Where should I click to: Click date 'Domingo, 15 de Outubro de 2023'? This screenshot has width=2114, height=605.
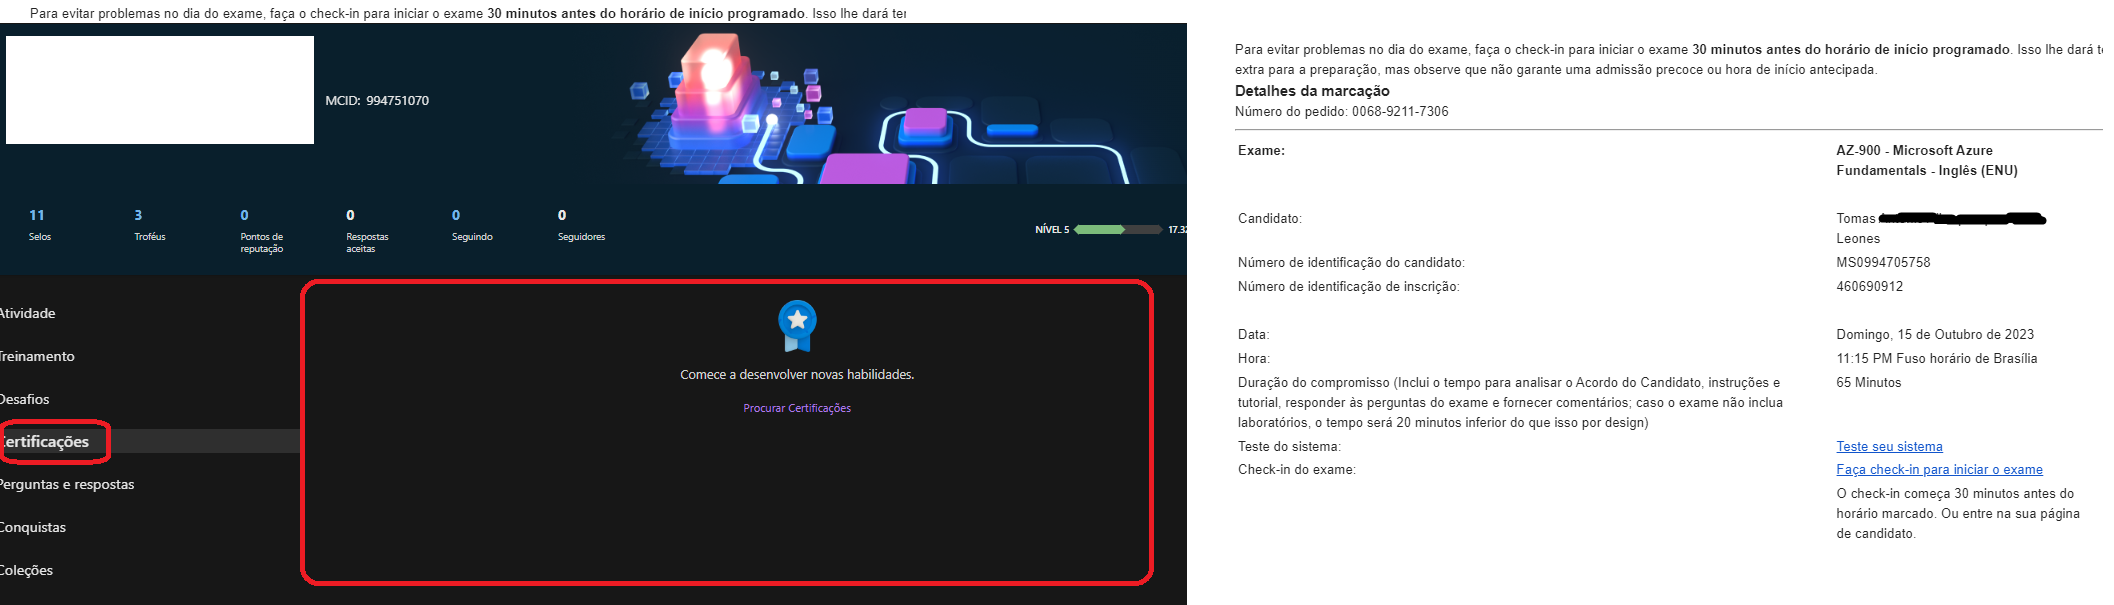tap(1935, 334)
